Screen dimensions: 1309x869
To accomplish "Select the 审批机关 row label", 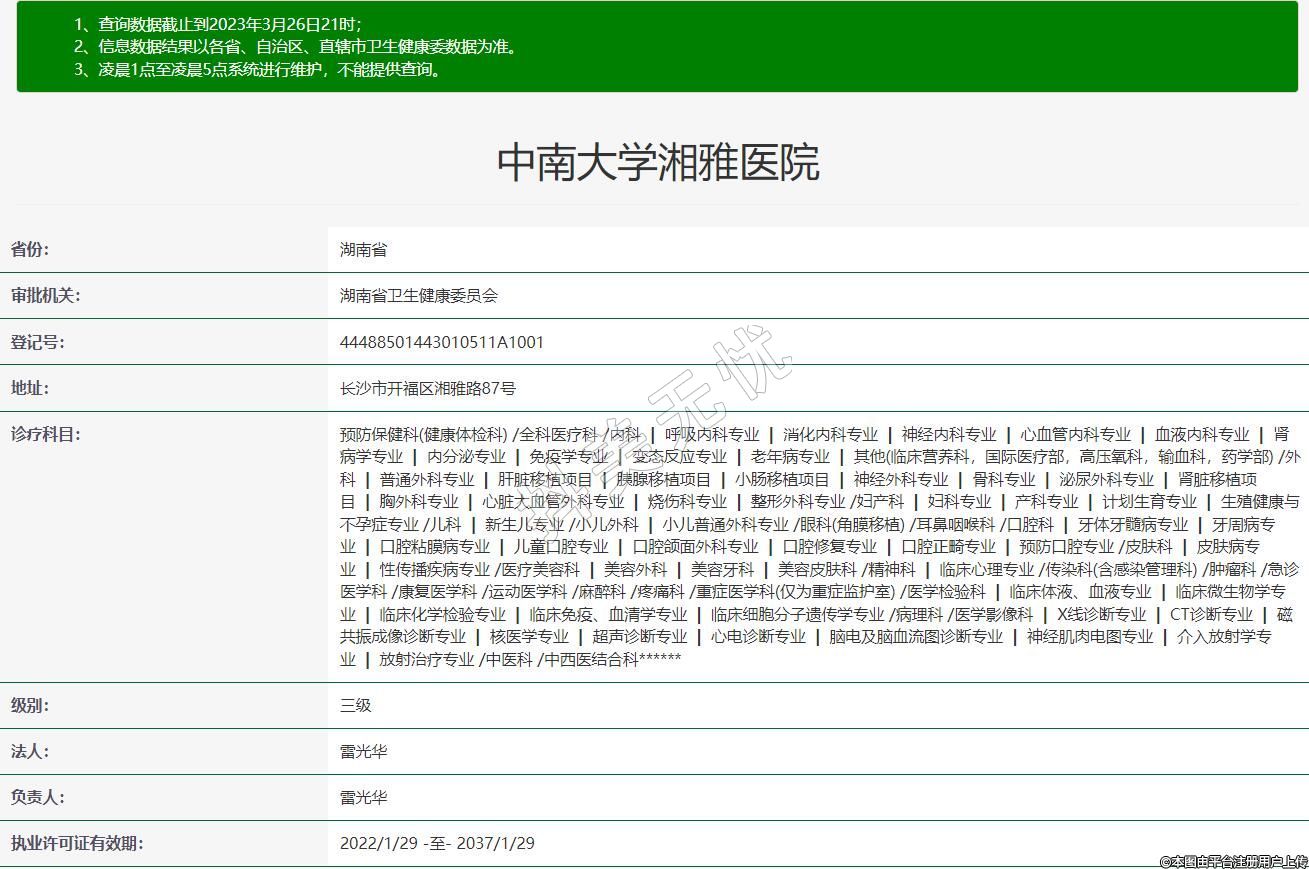I will [x=45, y=295].
